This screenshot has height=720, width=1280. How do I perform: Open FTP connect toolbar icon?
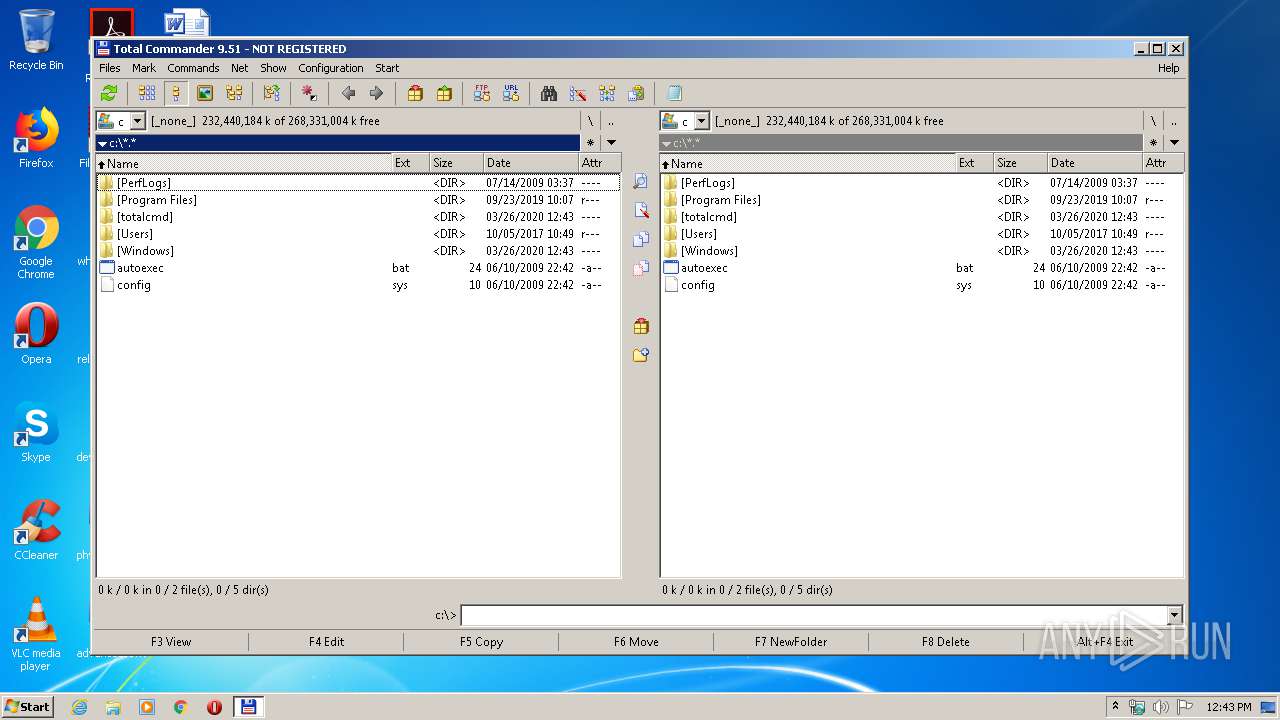pos(482,93)
